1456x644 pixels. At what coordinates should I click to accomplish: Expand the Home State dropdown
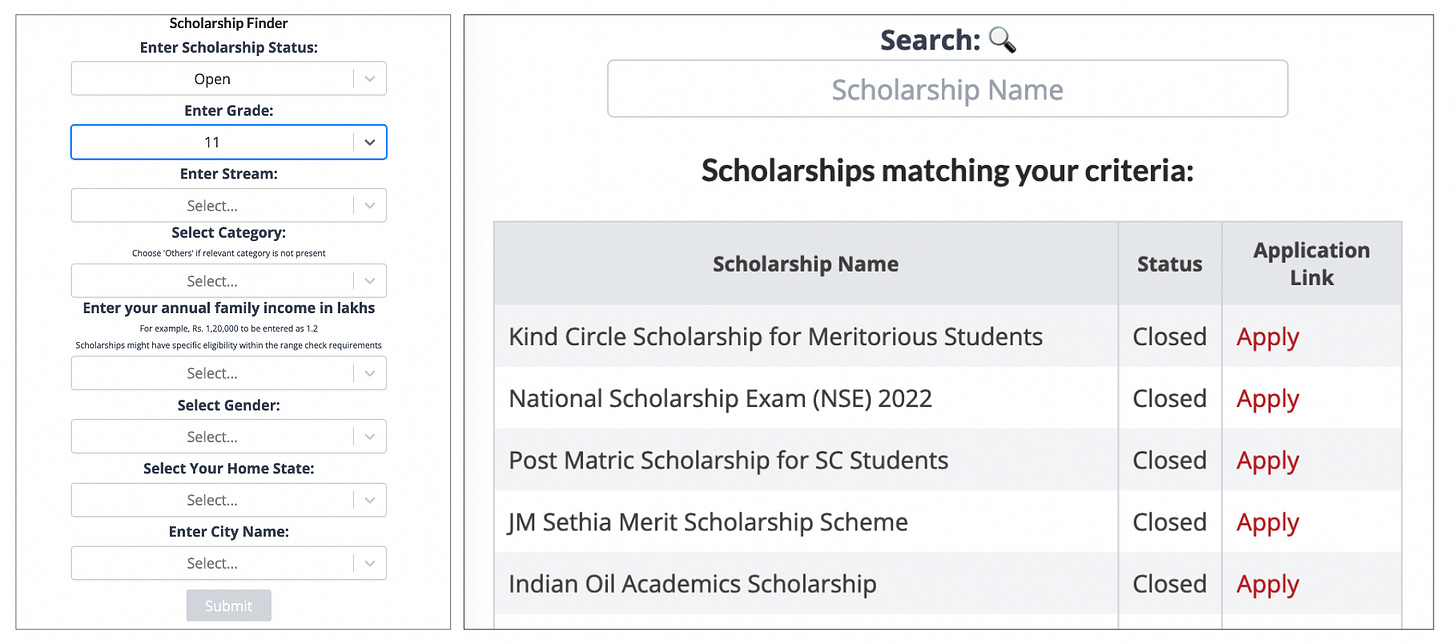228,500
